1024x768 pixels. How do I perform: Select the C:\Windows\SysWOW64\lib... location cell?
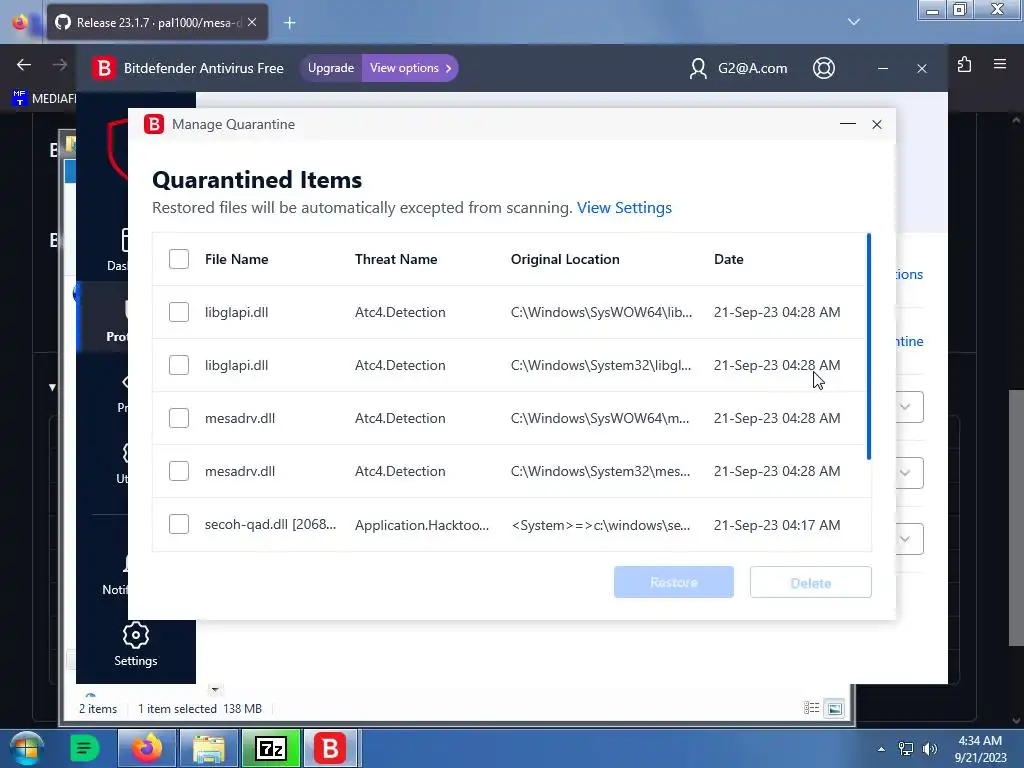601,312
